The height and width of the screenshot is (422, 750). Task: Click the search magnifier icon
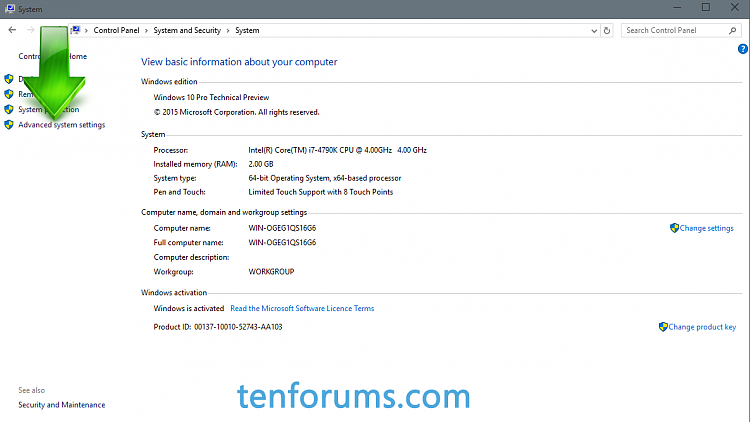732,31
